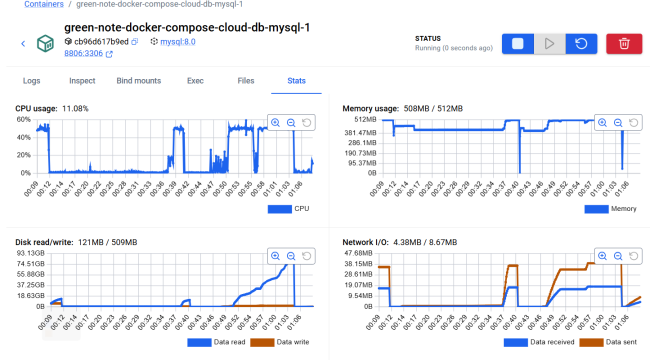The image size is (650, 360).
Task: Toggle the Data write legend series
Action: [280, 342]
